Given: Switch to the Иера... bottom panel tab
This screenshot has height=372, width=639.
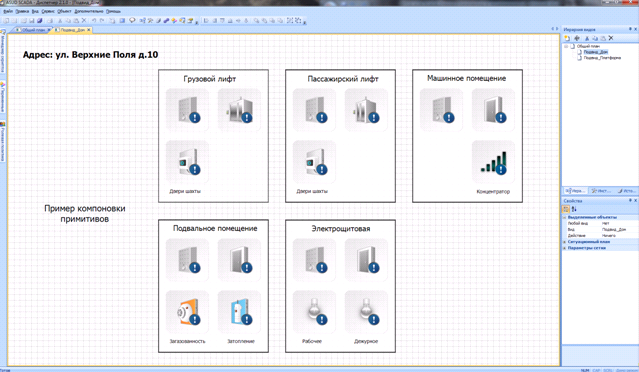Looking at the screenshot, I should pyautogui.click(x=575, y=191).
